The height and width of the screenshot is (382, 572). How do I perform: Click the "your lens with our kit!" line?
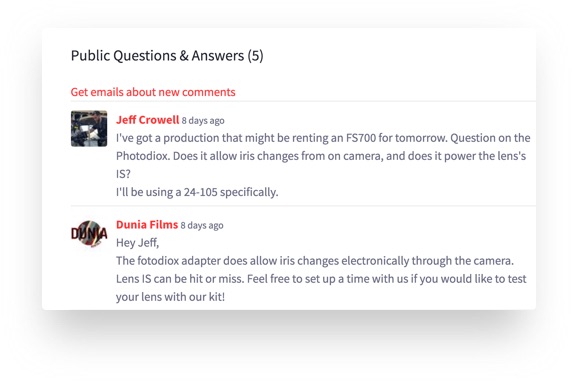pos(170,297)
